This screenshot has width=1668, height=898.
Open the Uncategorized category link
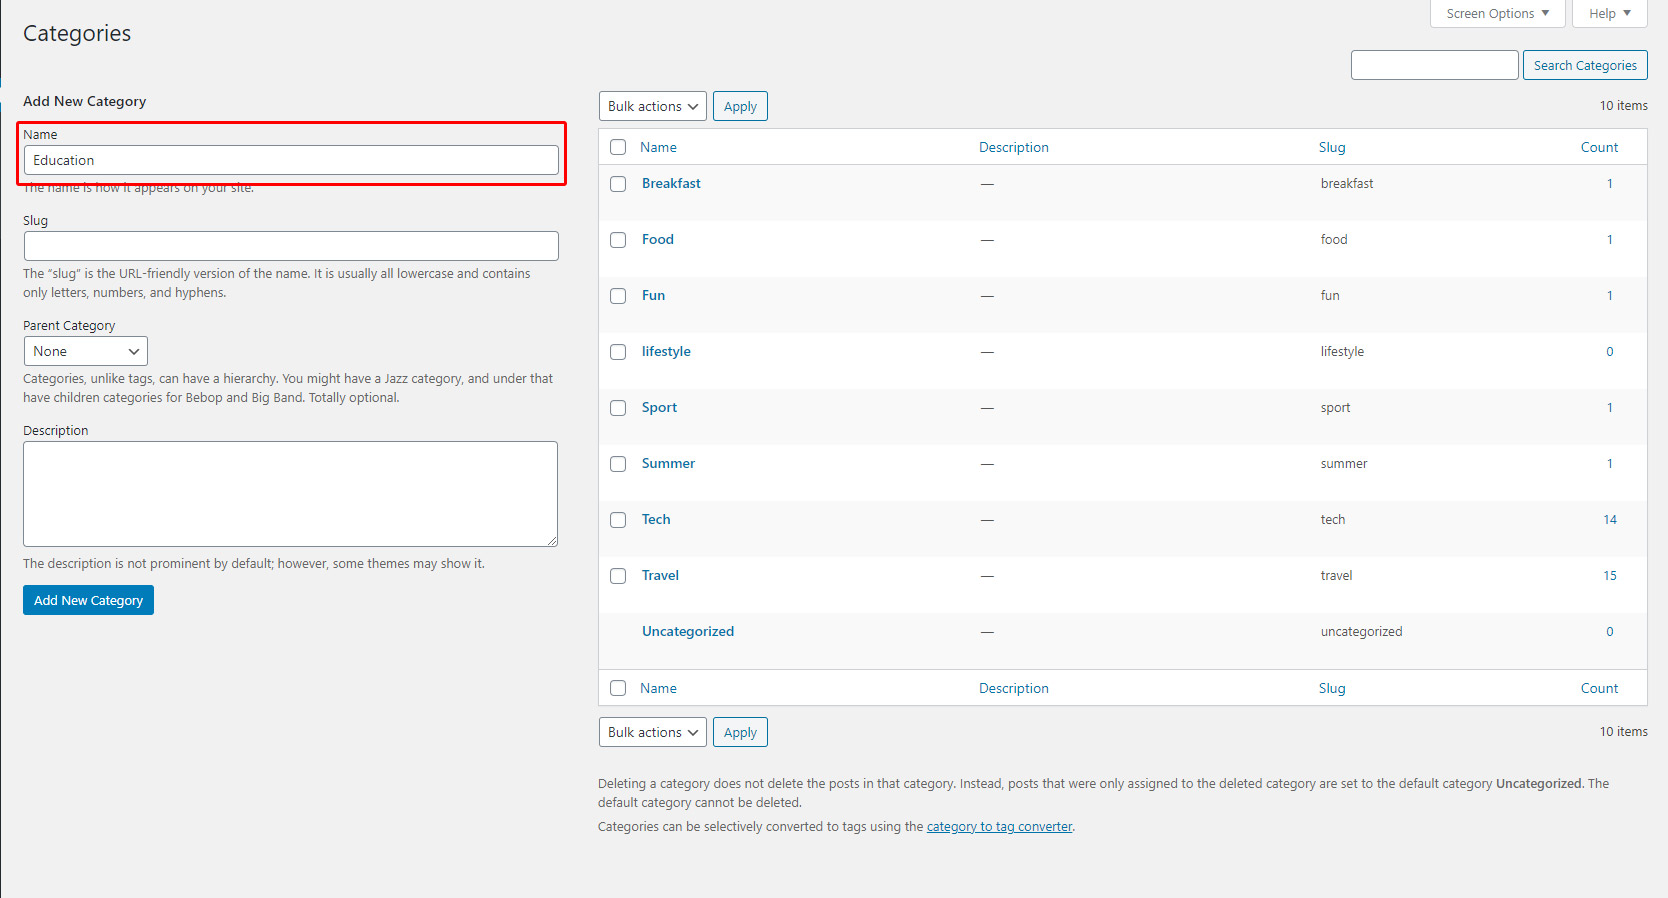point(687,632)
